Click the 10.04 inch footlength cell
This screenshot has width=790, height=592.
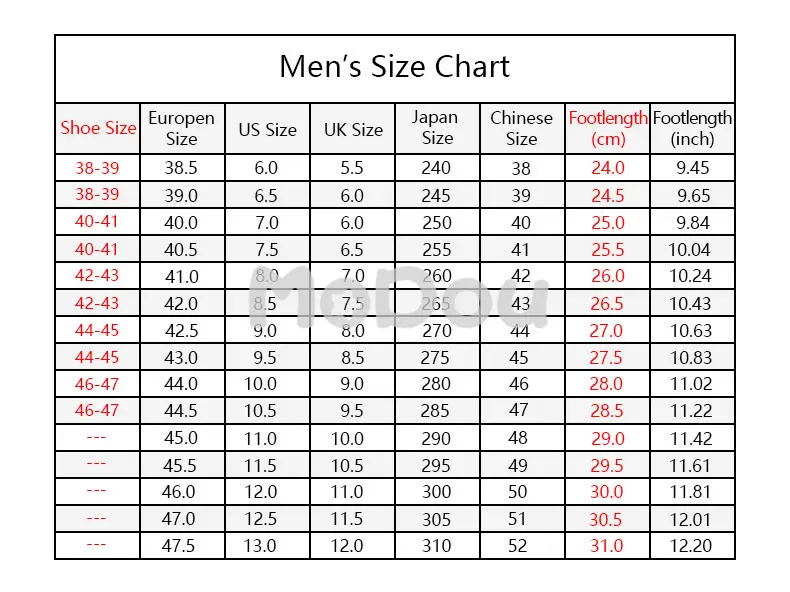[x=692, y=249]
